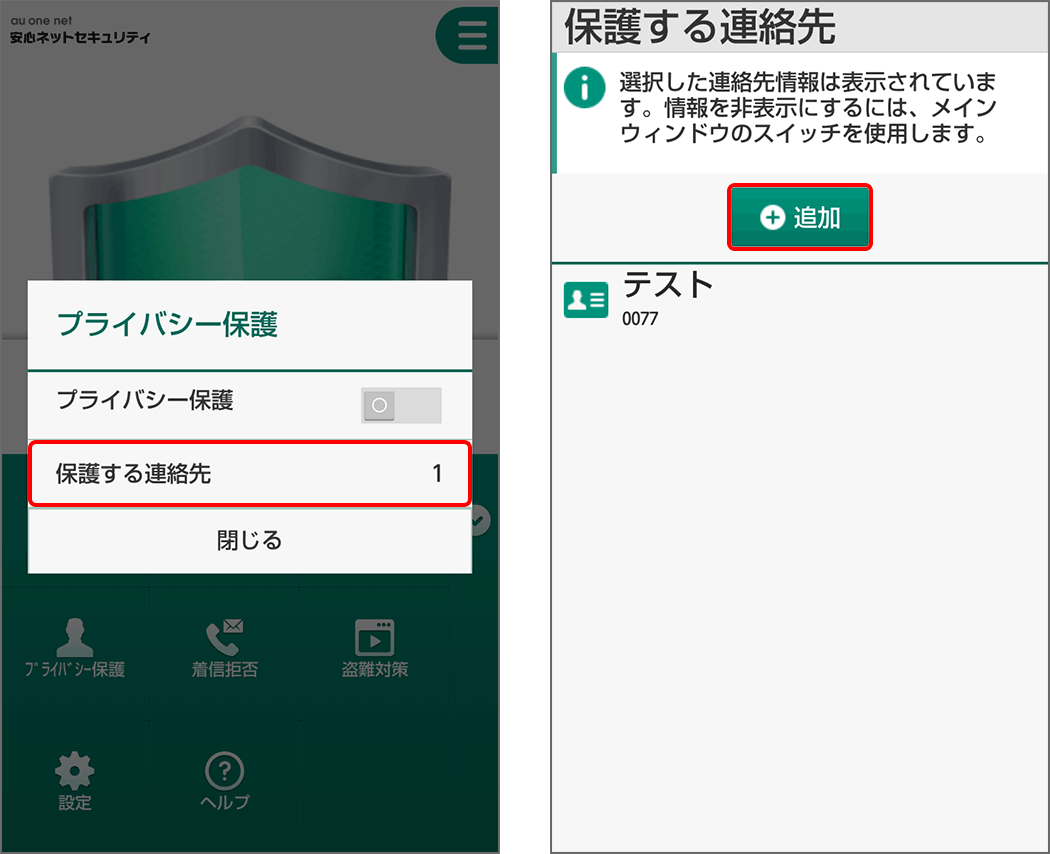Open the hamburger menu at top right
This screenshot has height=854, width=1050.
click(470, 36)
